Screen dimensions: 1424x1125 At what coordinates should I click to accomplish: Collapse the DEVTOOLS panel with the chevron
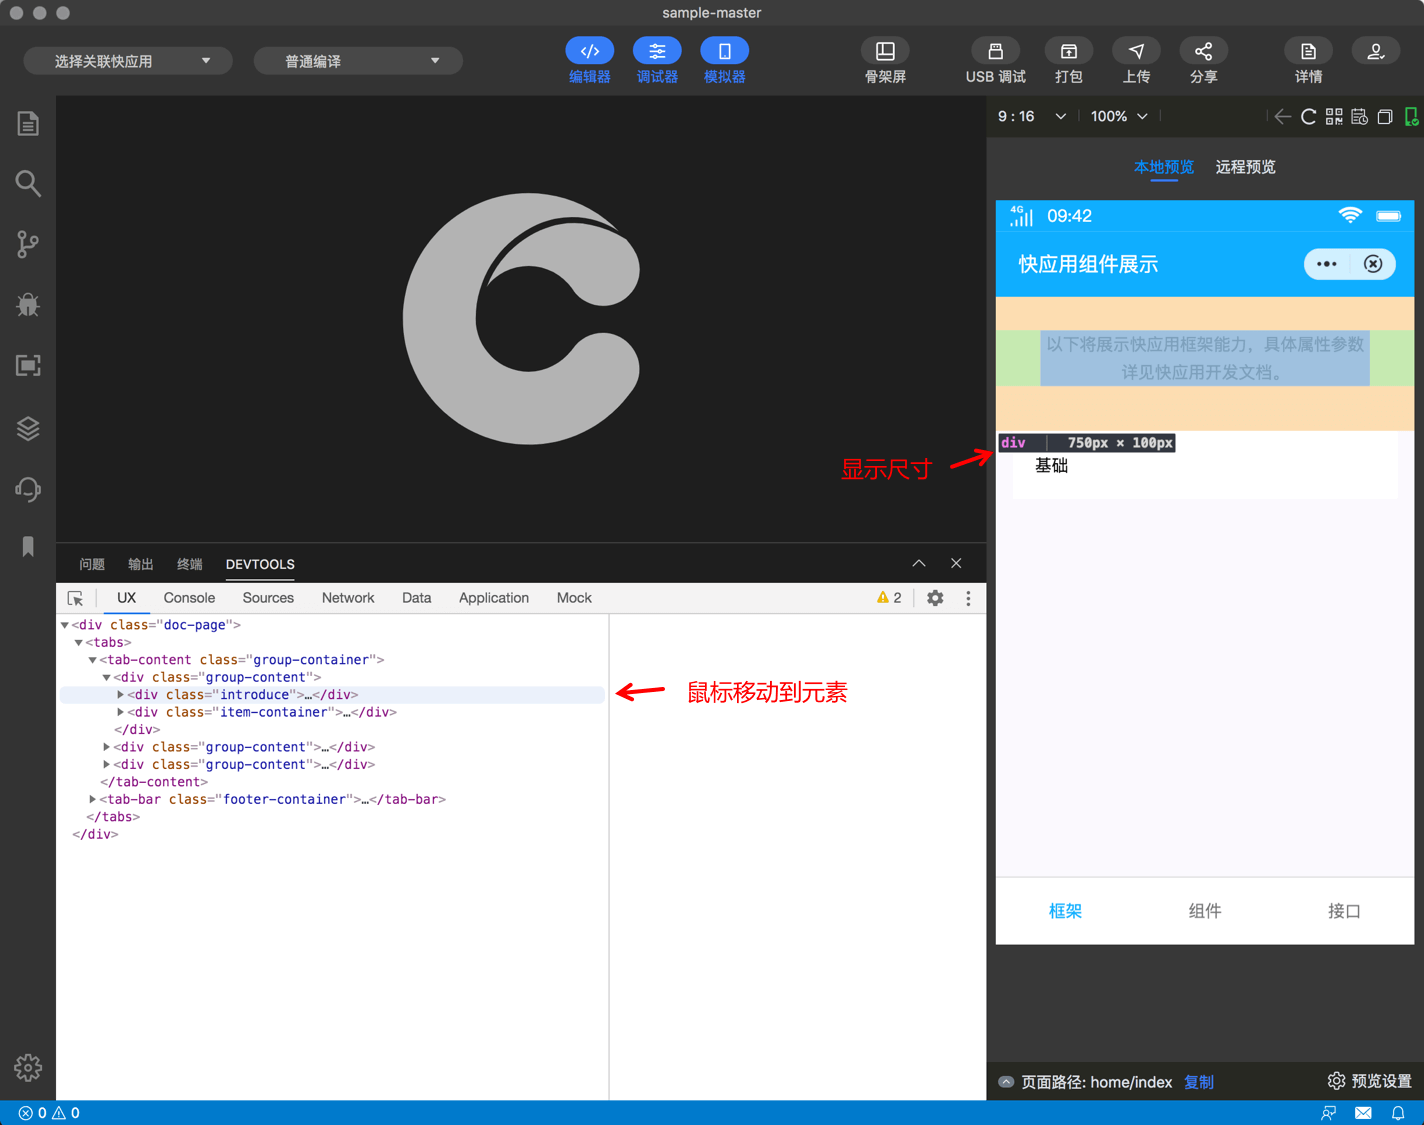tap(918, 563)
